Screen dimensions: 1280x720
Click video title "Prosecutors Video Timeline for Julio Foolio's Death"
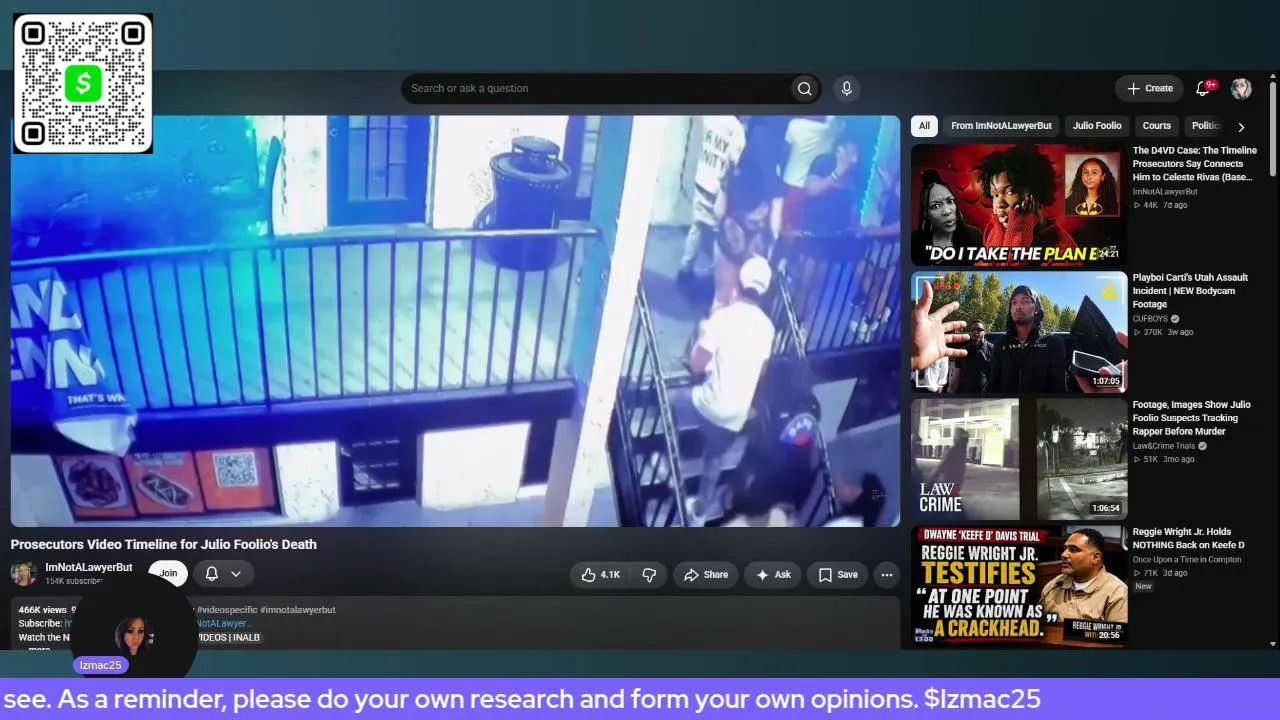coord(164,544)
